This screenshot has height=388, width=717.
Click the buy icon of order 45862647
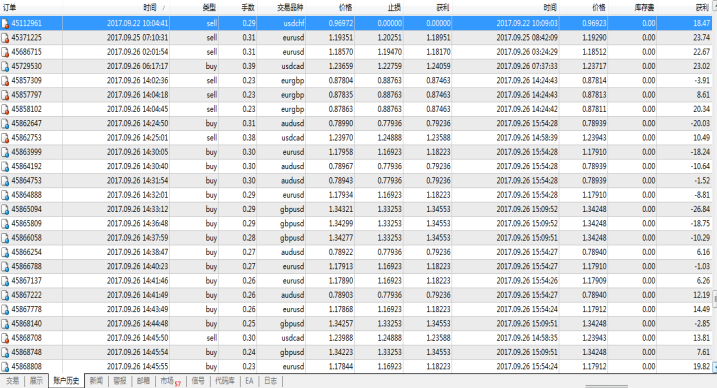click(x=5, y=123)
